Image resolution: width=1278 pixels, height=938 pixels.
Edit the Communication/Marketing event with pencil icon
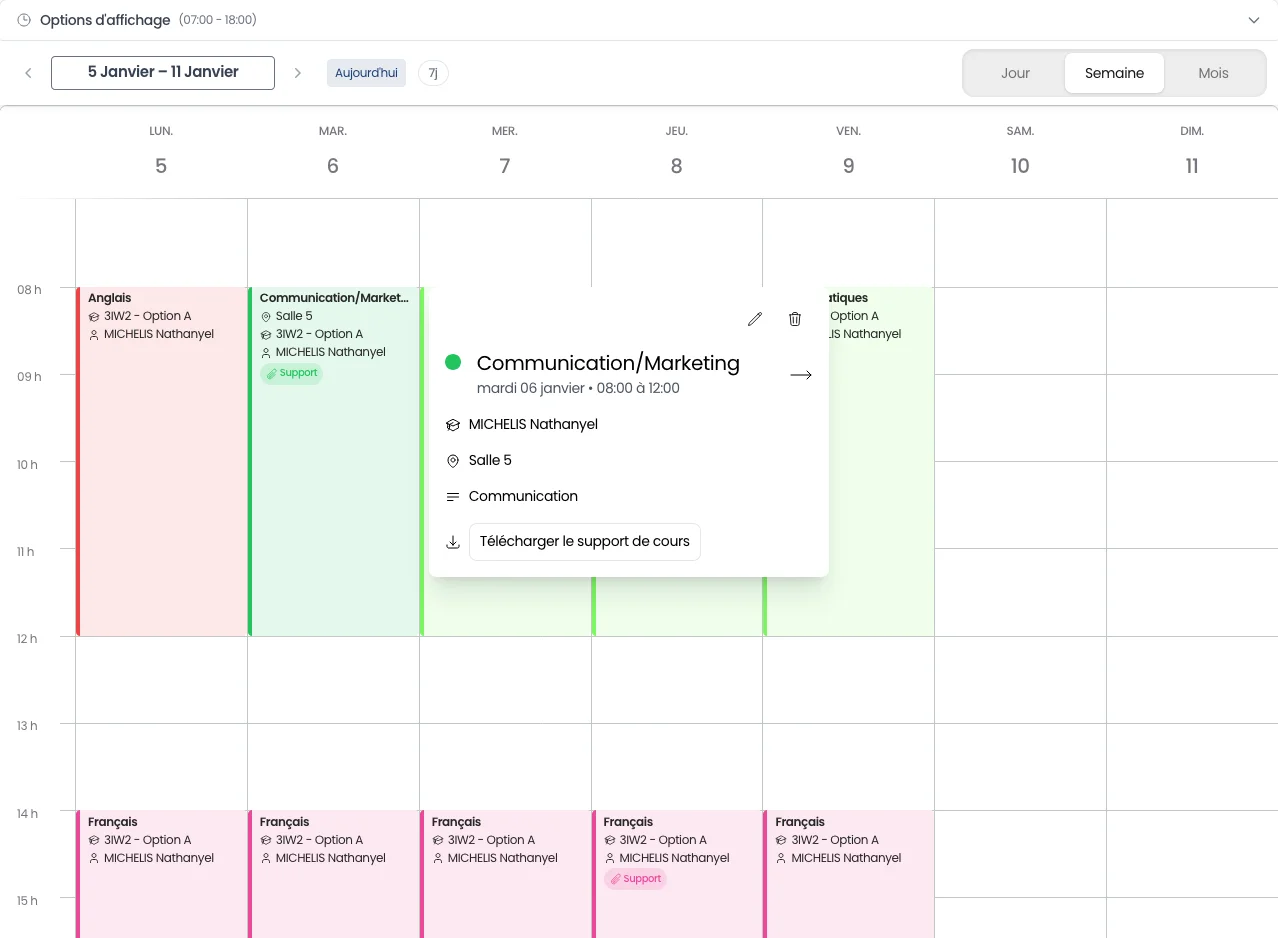pos(755,319)
